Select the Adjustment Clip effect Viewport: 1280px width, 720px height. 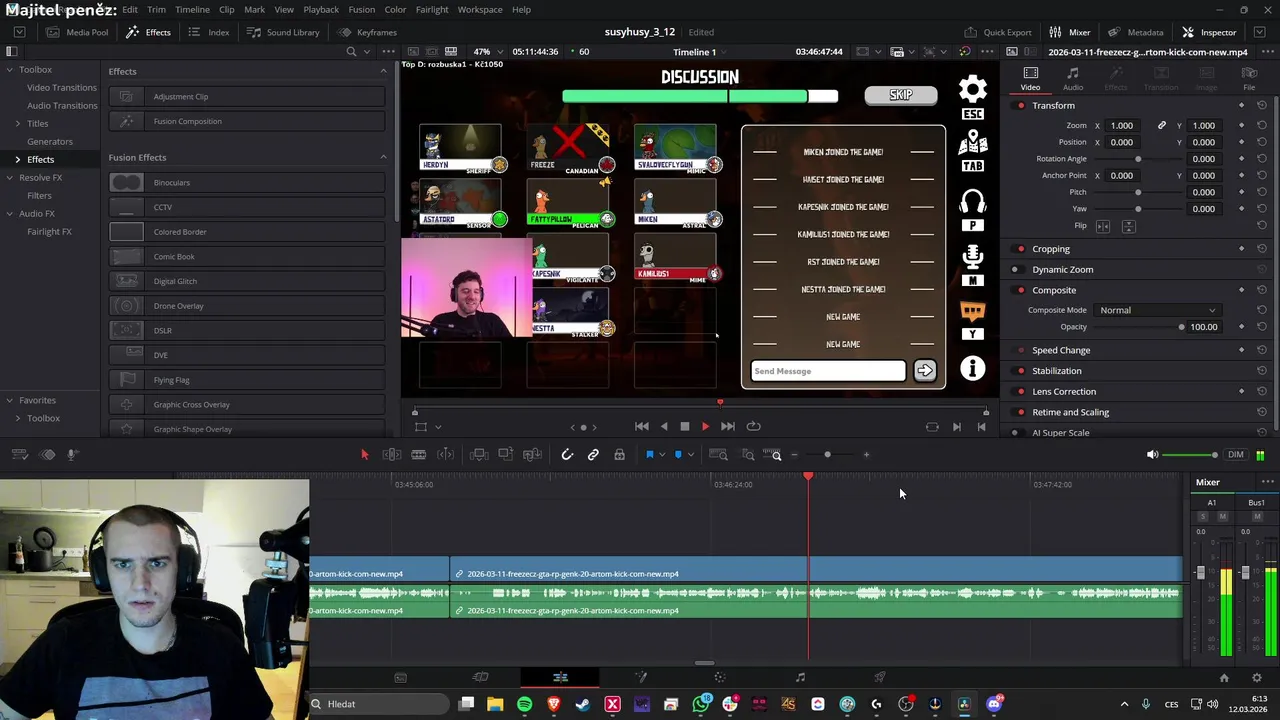(x=246, y=96)
